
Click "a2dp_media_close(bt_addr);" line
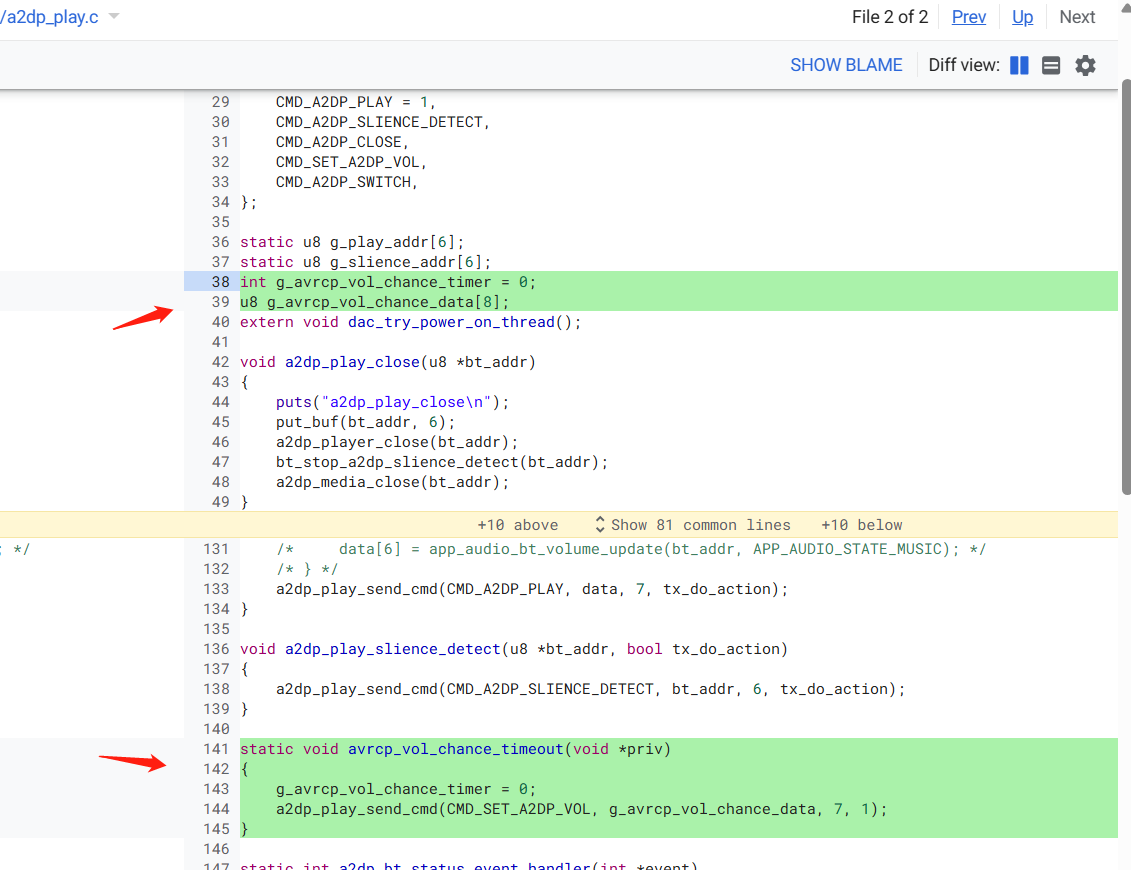(x=392, y=483)
